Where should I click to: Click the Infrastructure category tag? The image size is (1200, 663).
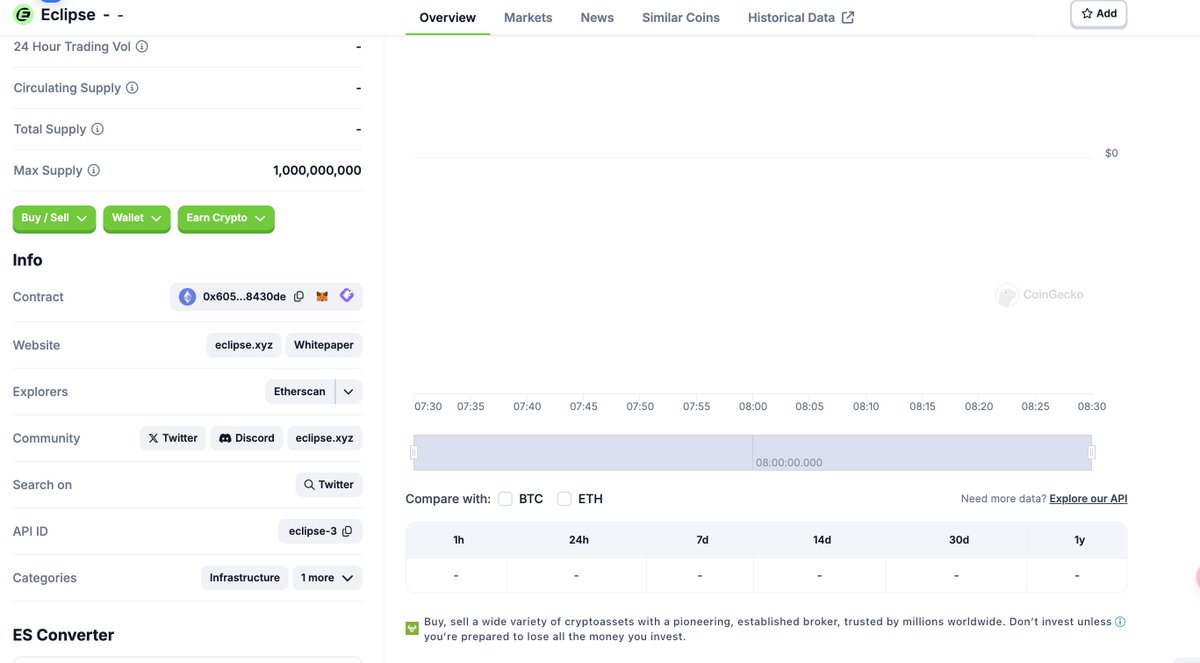click(245, 578)
